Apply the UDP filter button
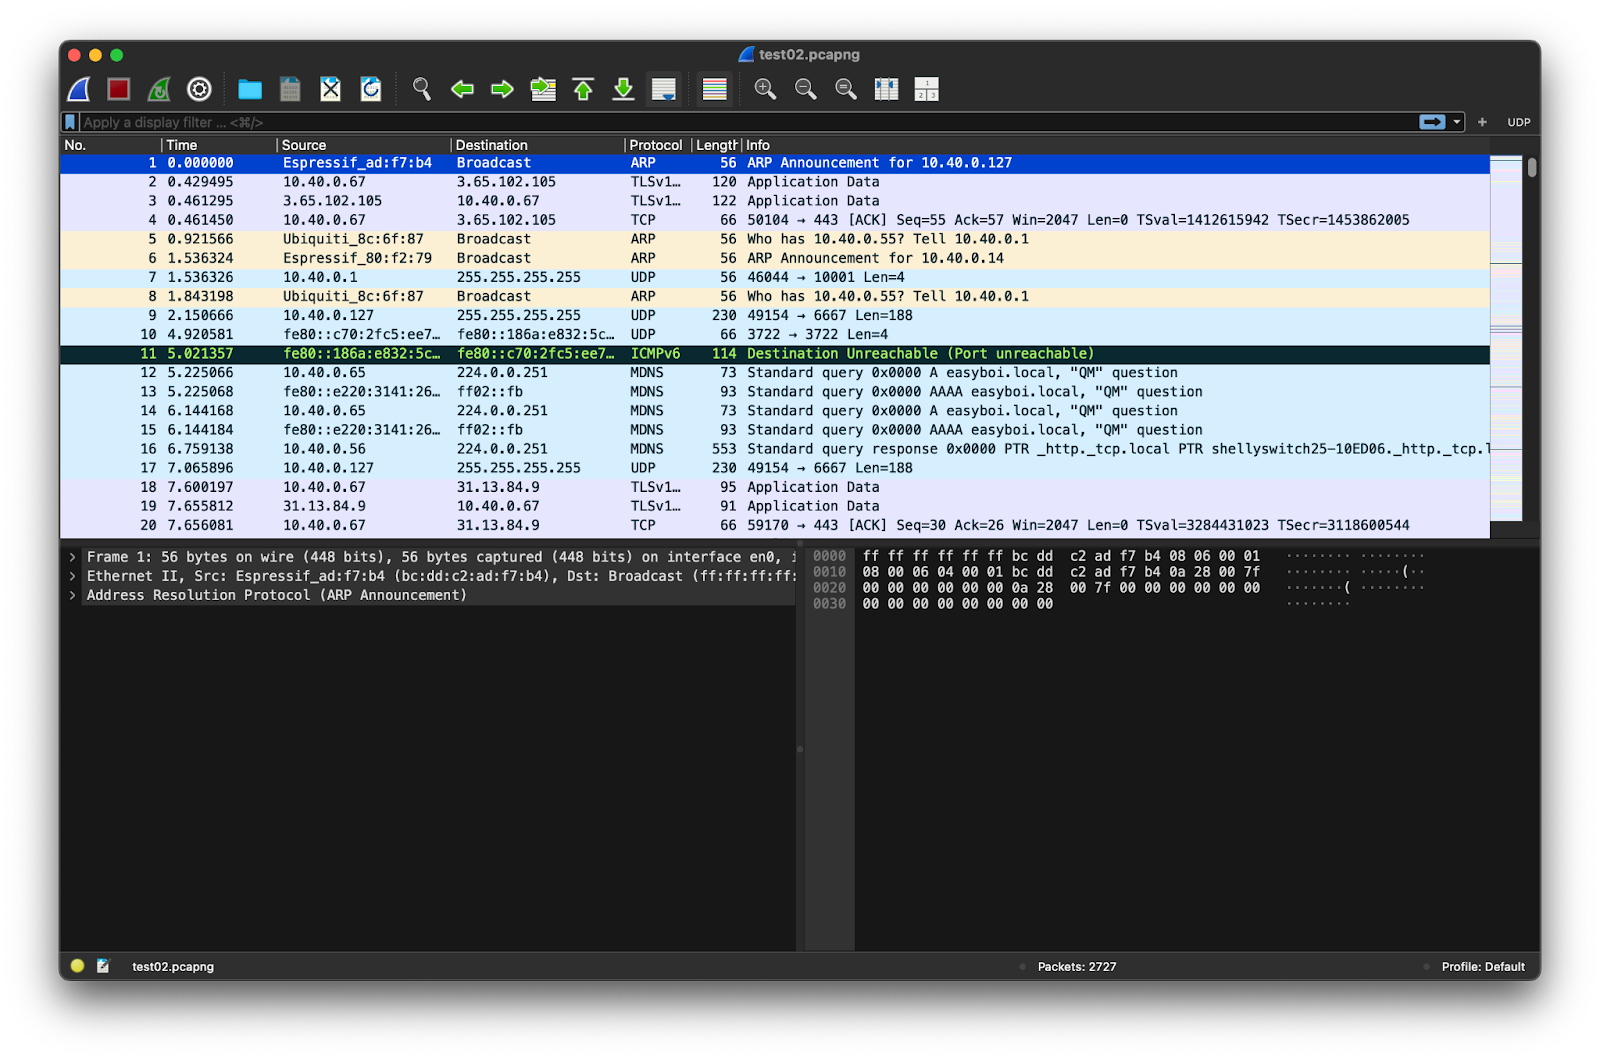Screen dimensions: 1600x1059 pyautogui.click(x=1518, y=122)
